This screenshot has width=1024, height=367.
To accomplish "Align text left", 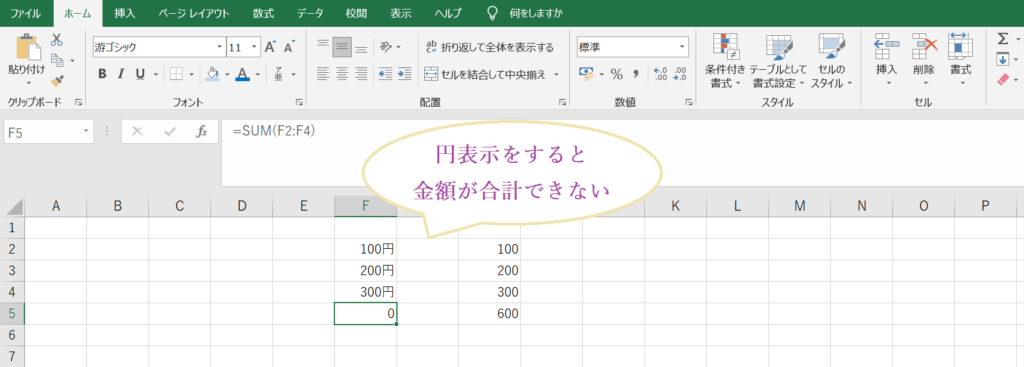I will [323, 74].
